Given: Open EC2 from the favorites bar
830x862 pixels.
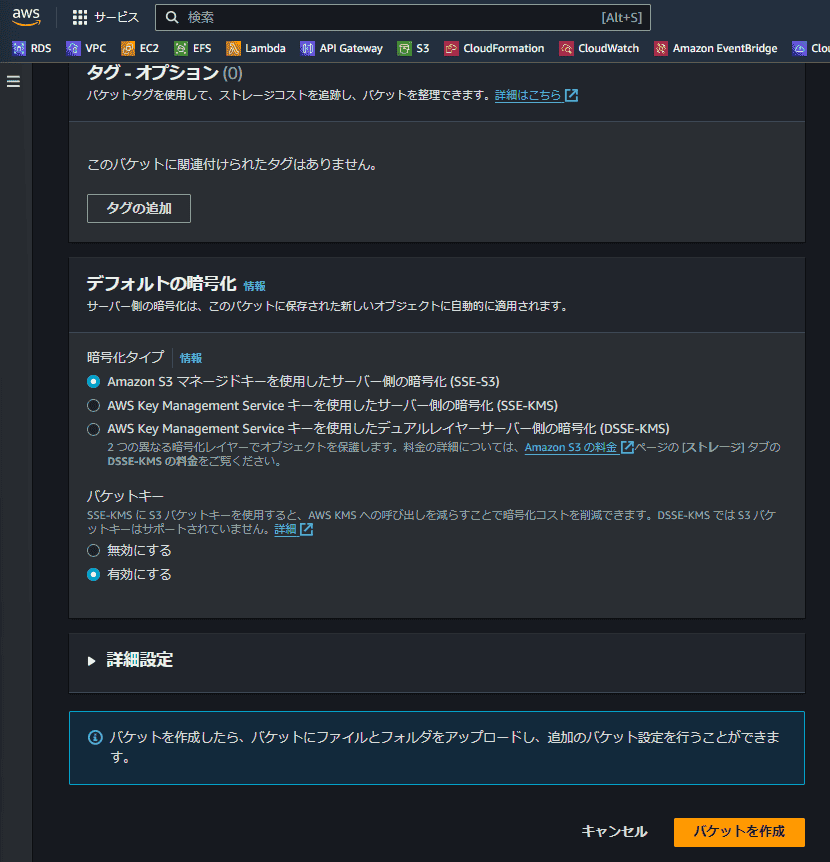Looking at the screenshot, I should click(x=149, y=48).
